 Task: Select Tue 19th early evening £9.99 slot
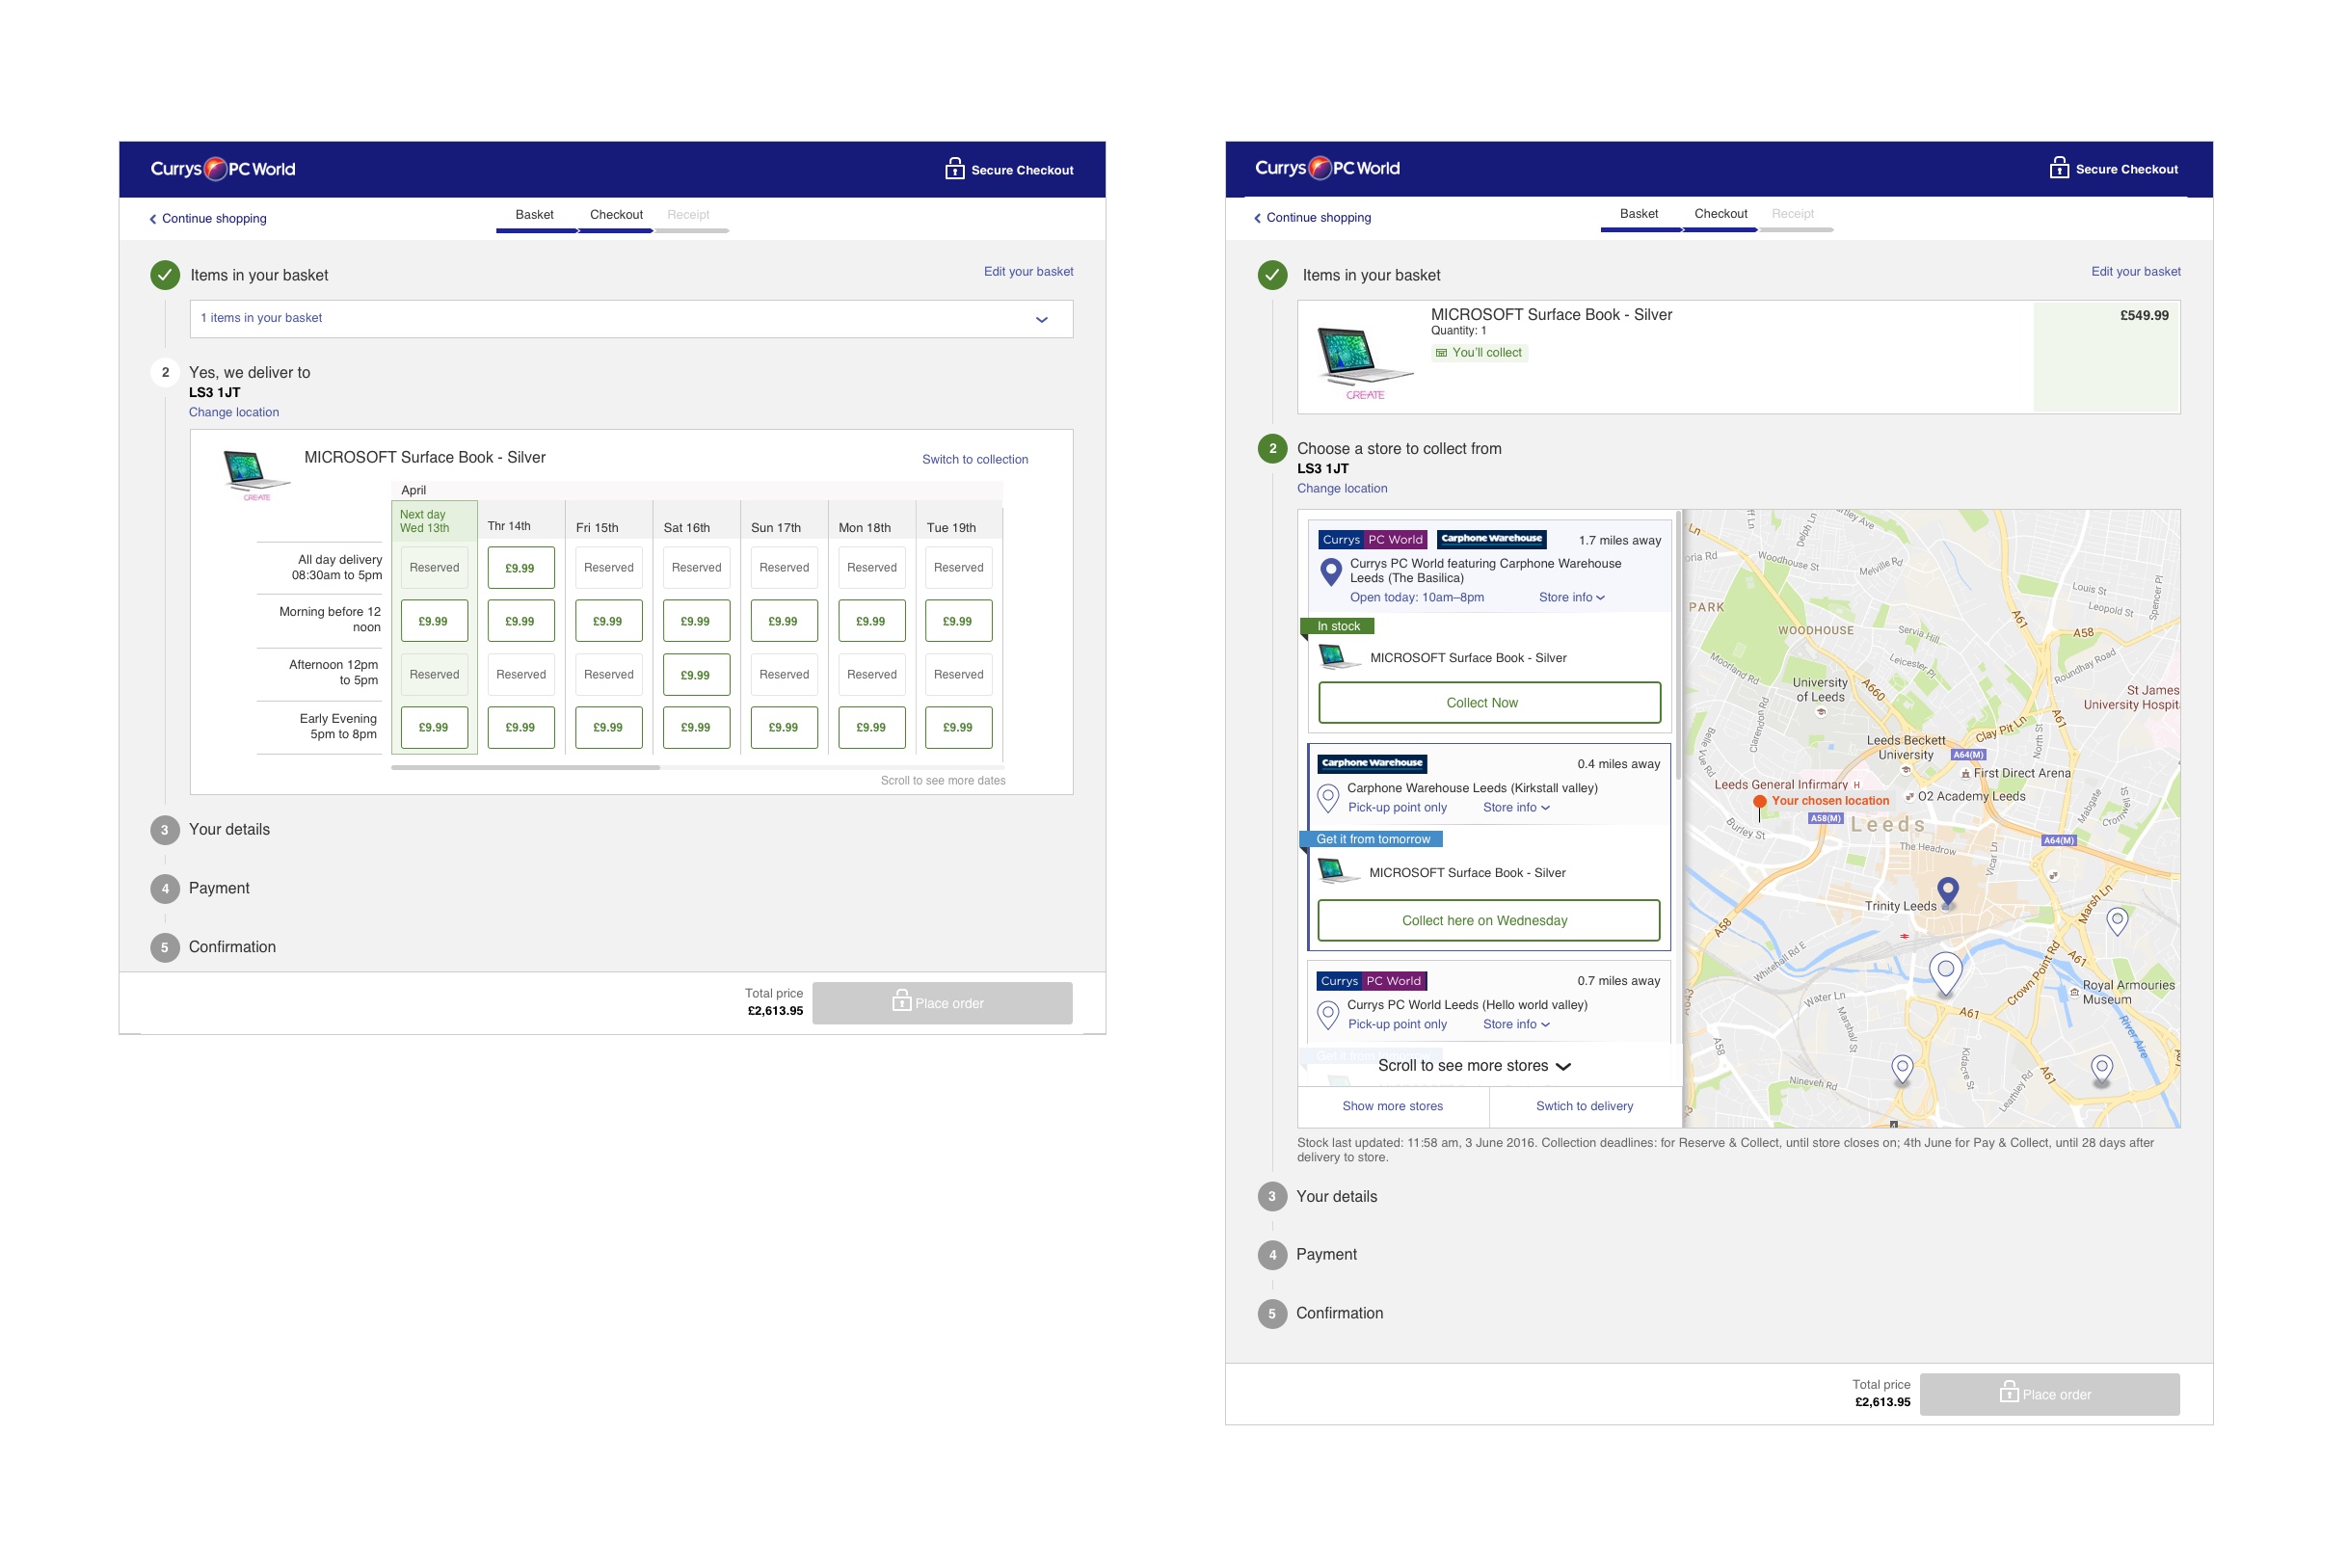[x=958, y=728]
